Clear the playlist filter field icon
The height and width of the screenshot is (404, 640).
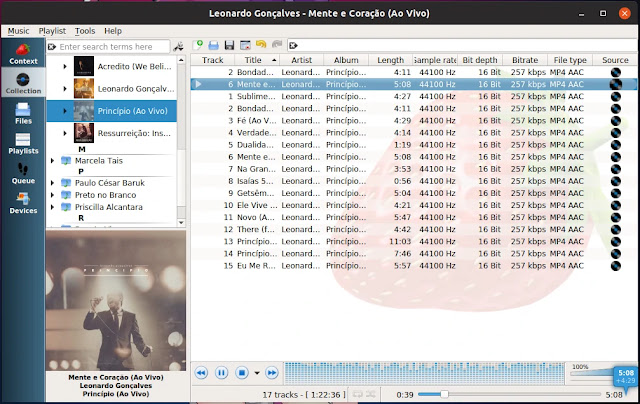click(x=293, y=45)
